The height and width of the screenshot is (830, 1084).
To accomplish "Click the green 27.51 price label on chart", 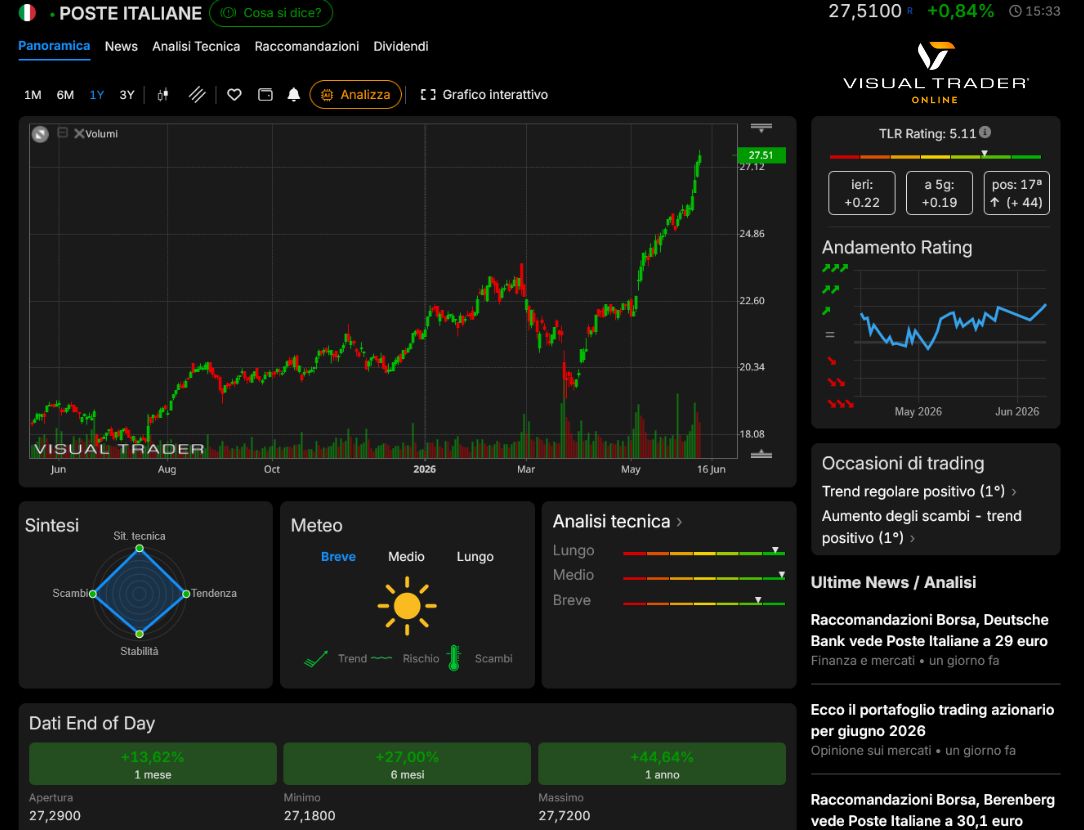I will (761, 155).
